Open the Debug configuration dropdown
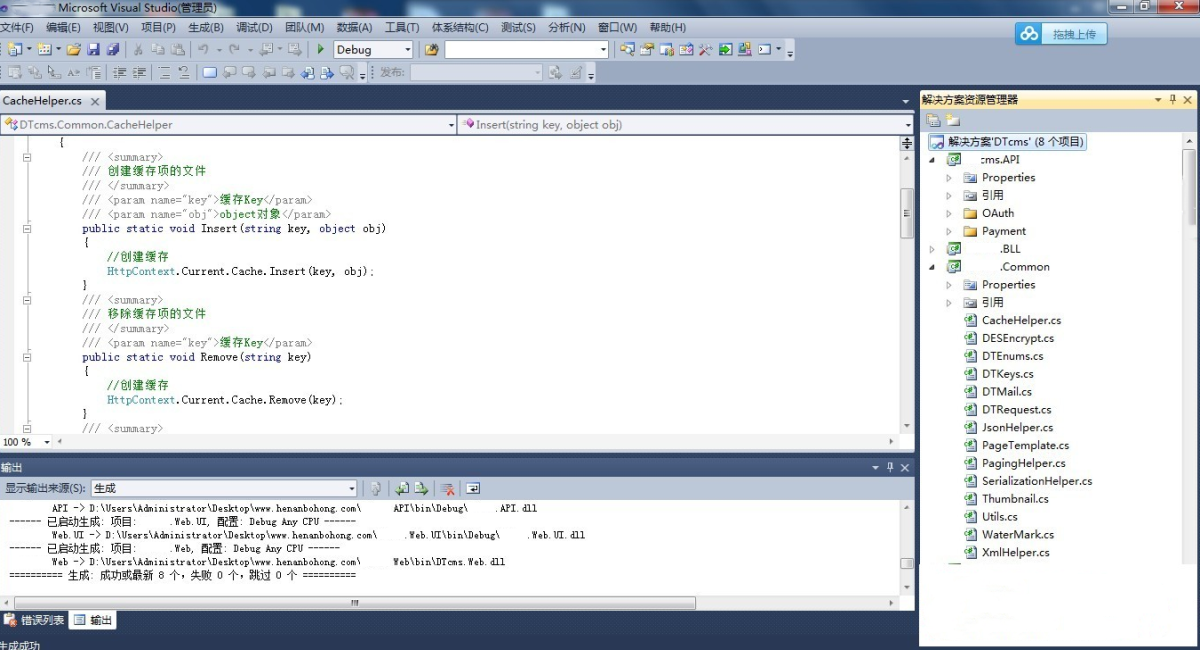The height and width of the screenshot is (650, 1200). [x=406, y=49]
